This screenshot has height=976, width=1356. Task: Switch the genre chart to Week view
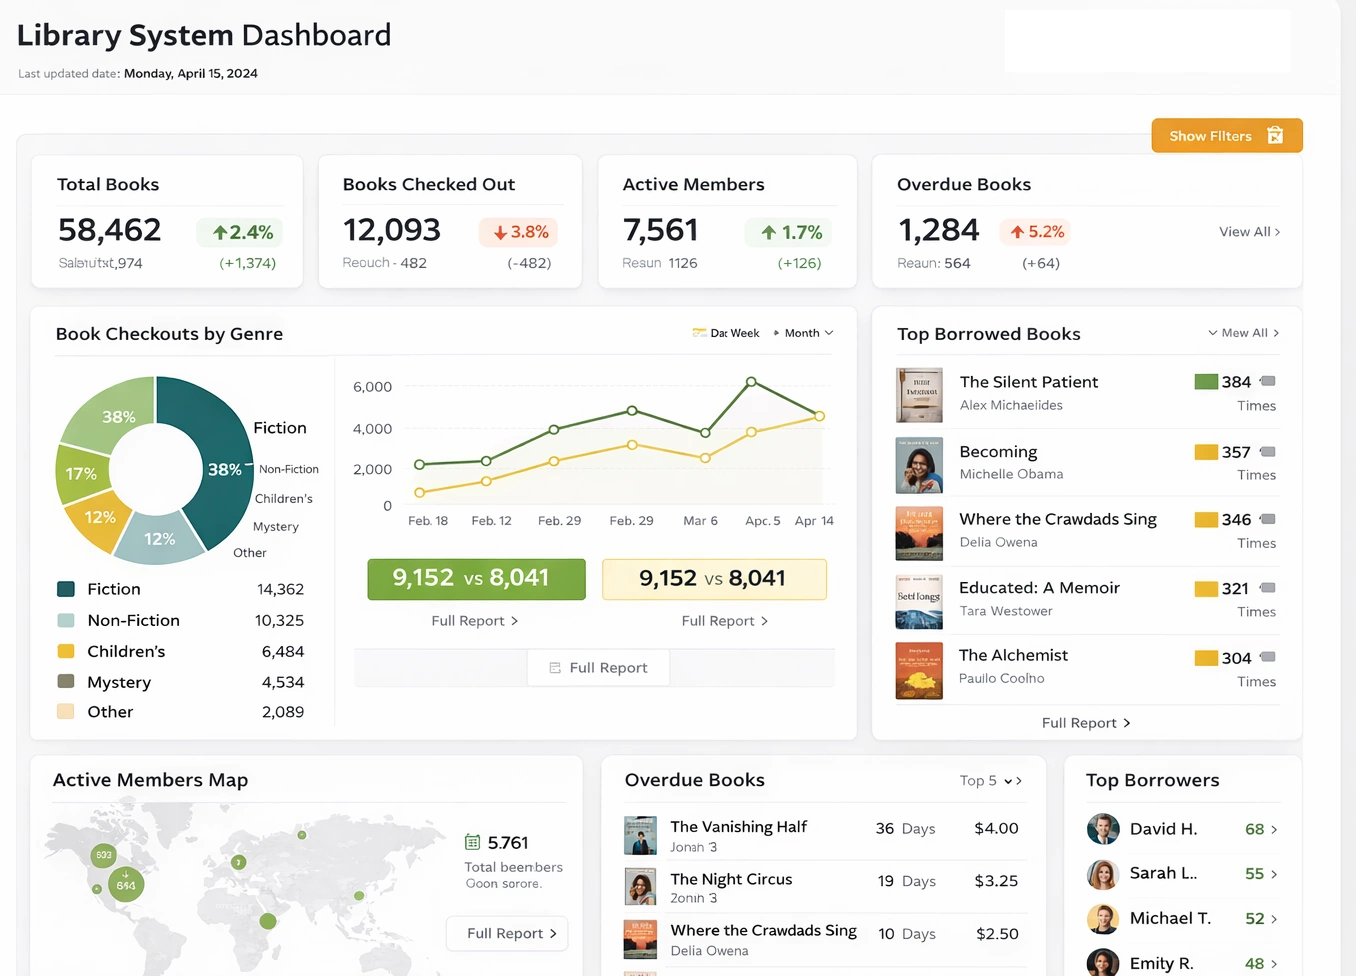[743, 332]
